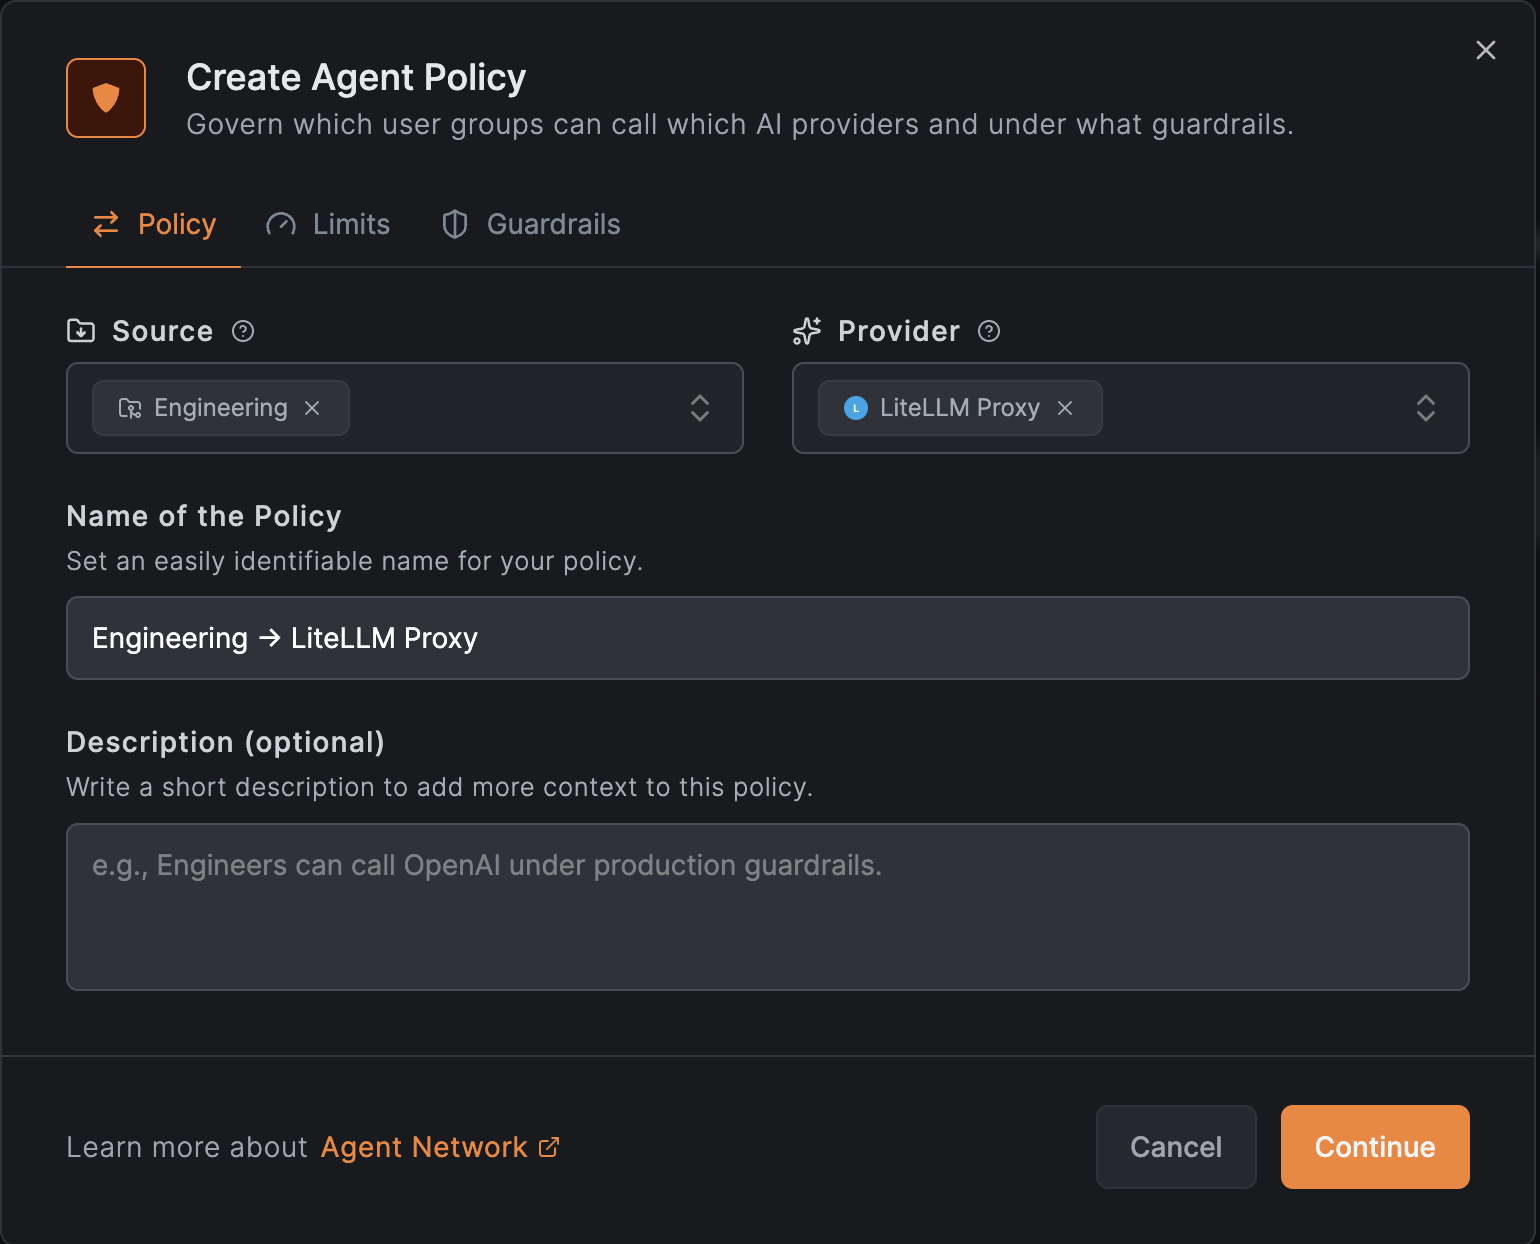The image size is (1540, 1244).
Task: Click the Provider help question icon
Action: pyautogui.click(x=989, y=331)
